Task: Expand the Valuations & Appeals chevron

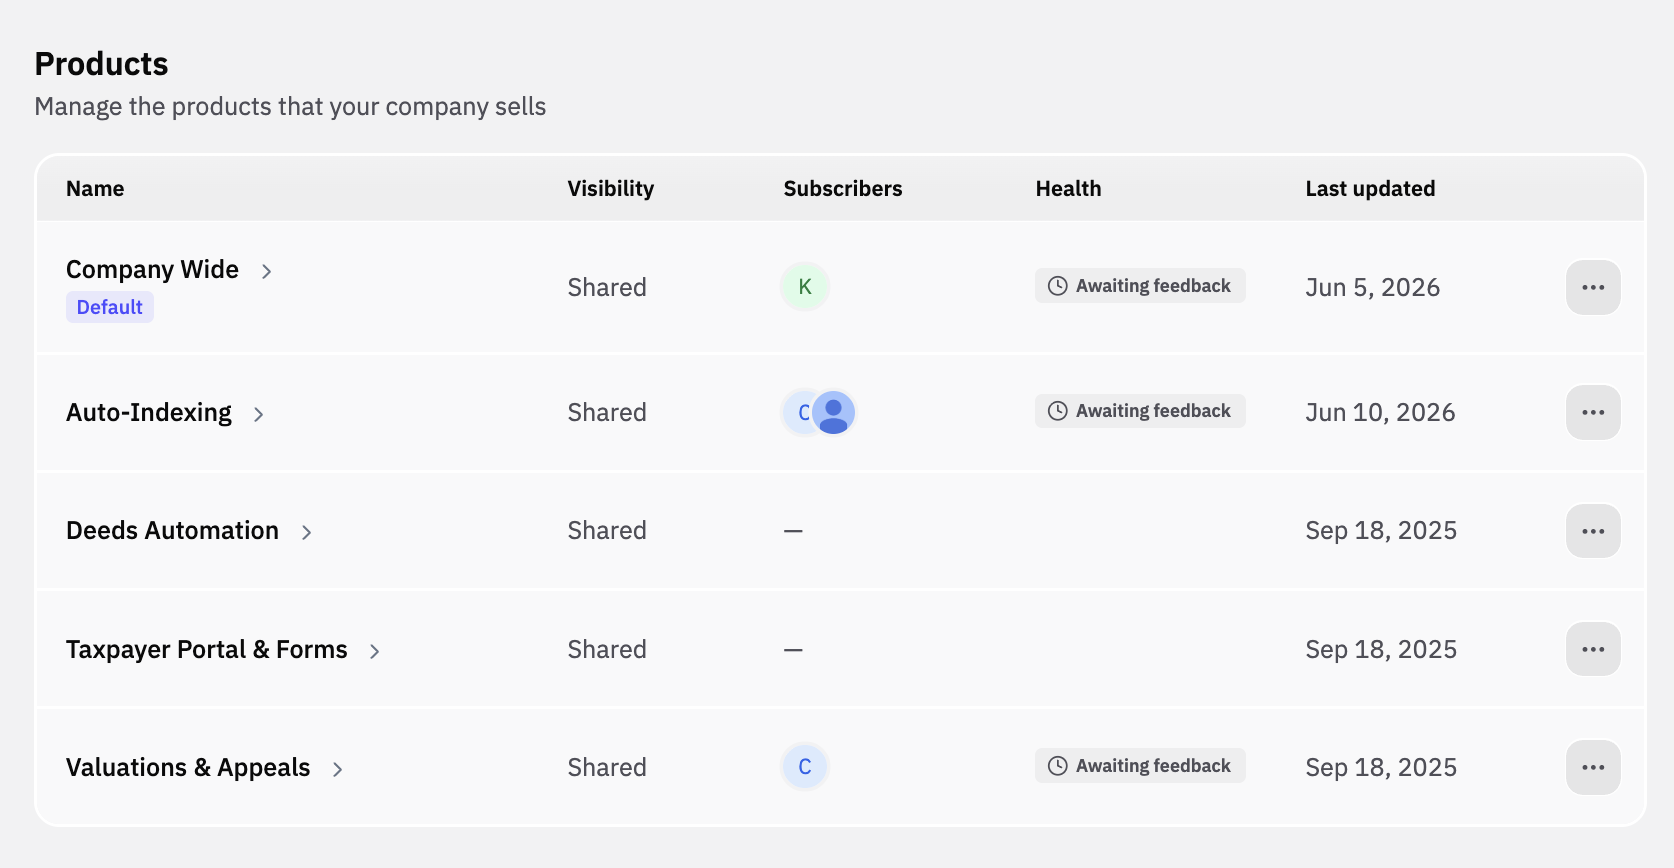Action: [x=337, y=769]
